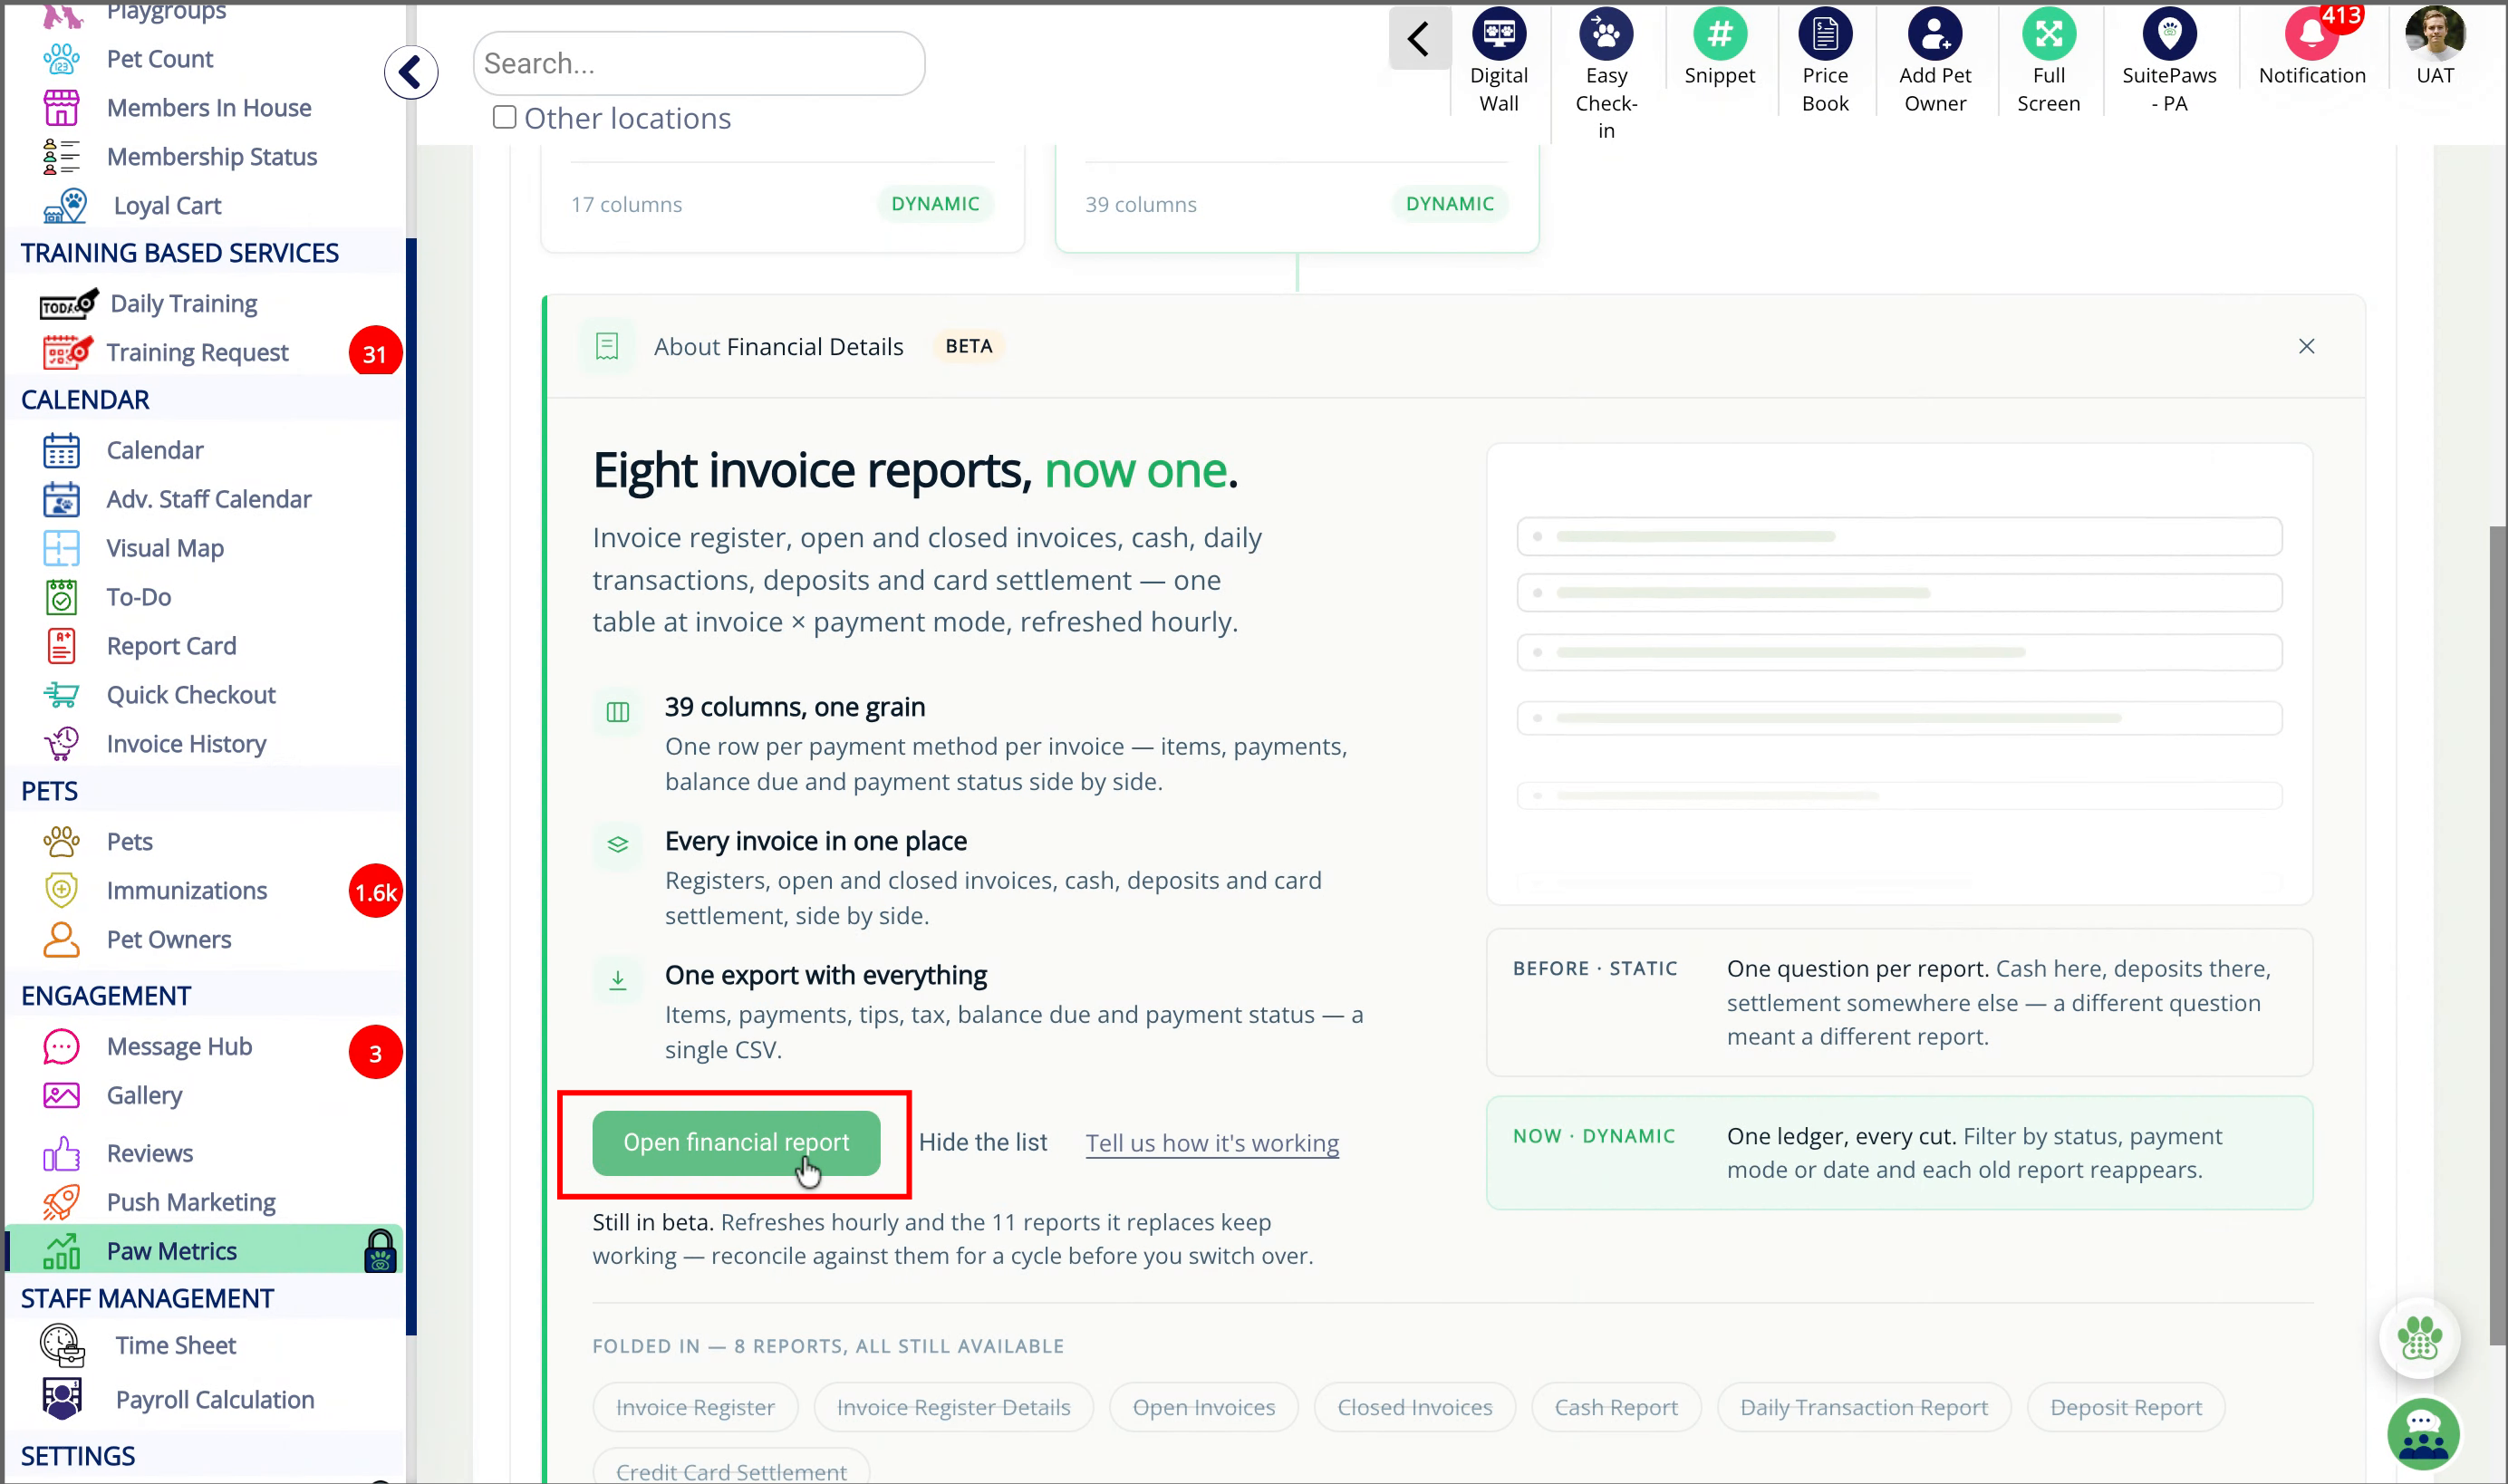This screenshot has width=2508, height=1484.
Task: Collapse the top toolbar chevron
Action: tap(1418, 39)
